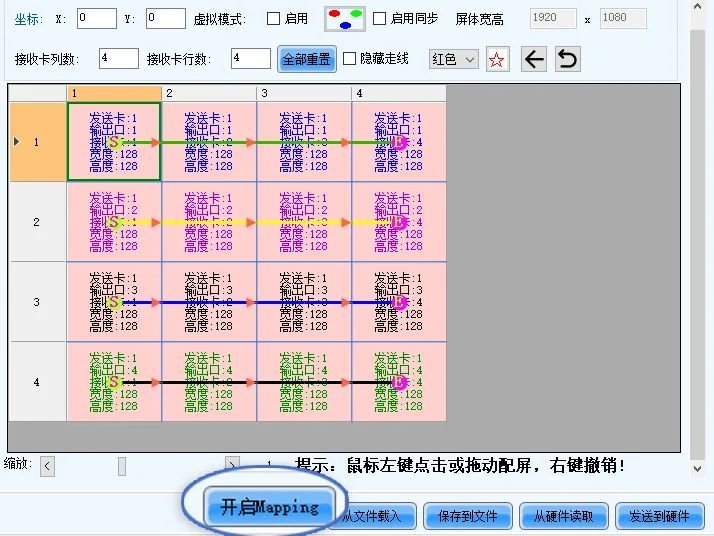Click the X coordinate input field
714x536 pixels.
[x=97, y=18]
